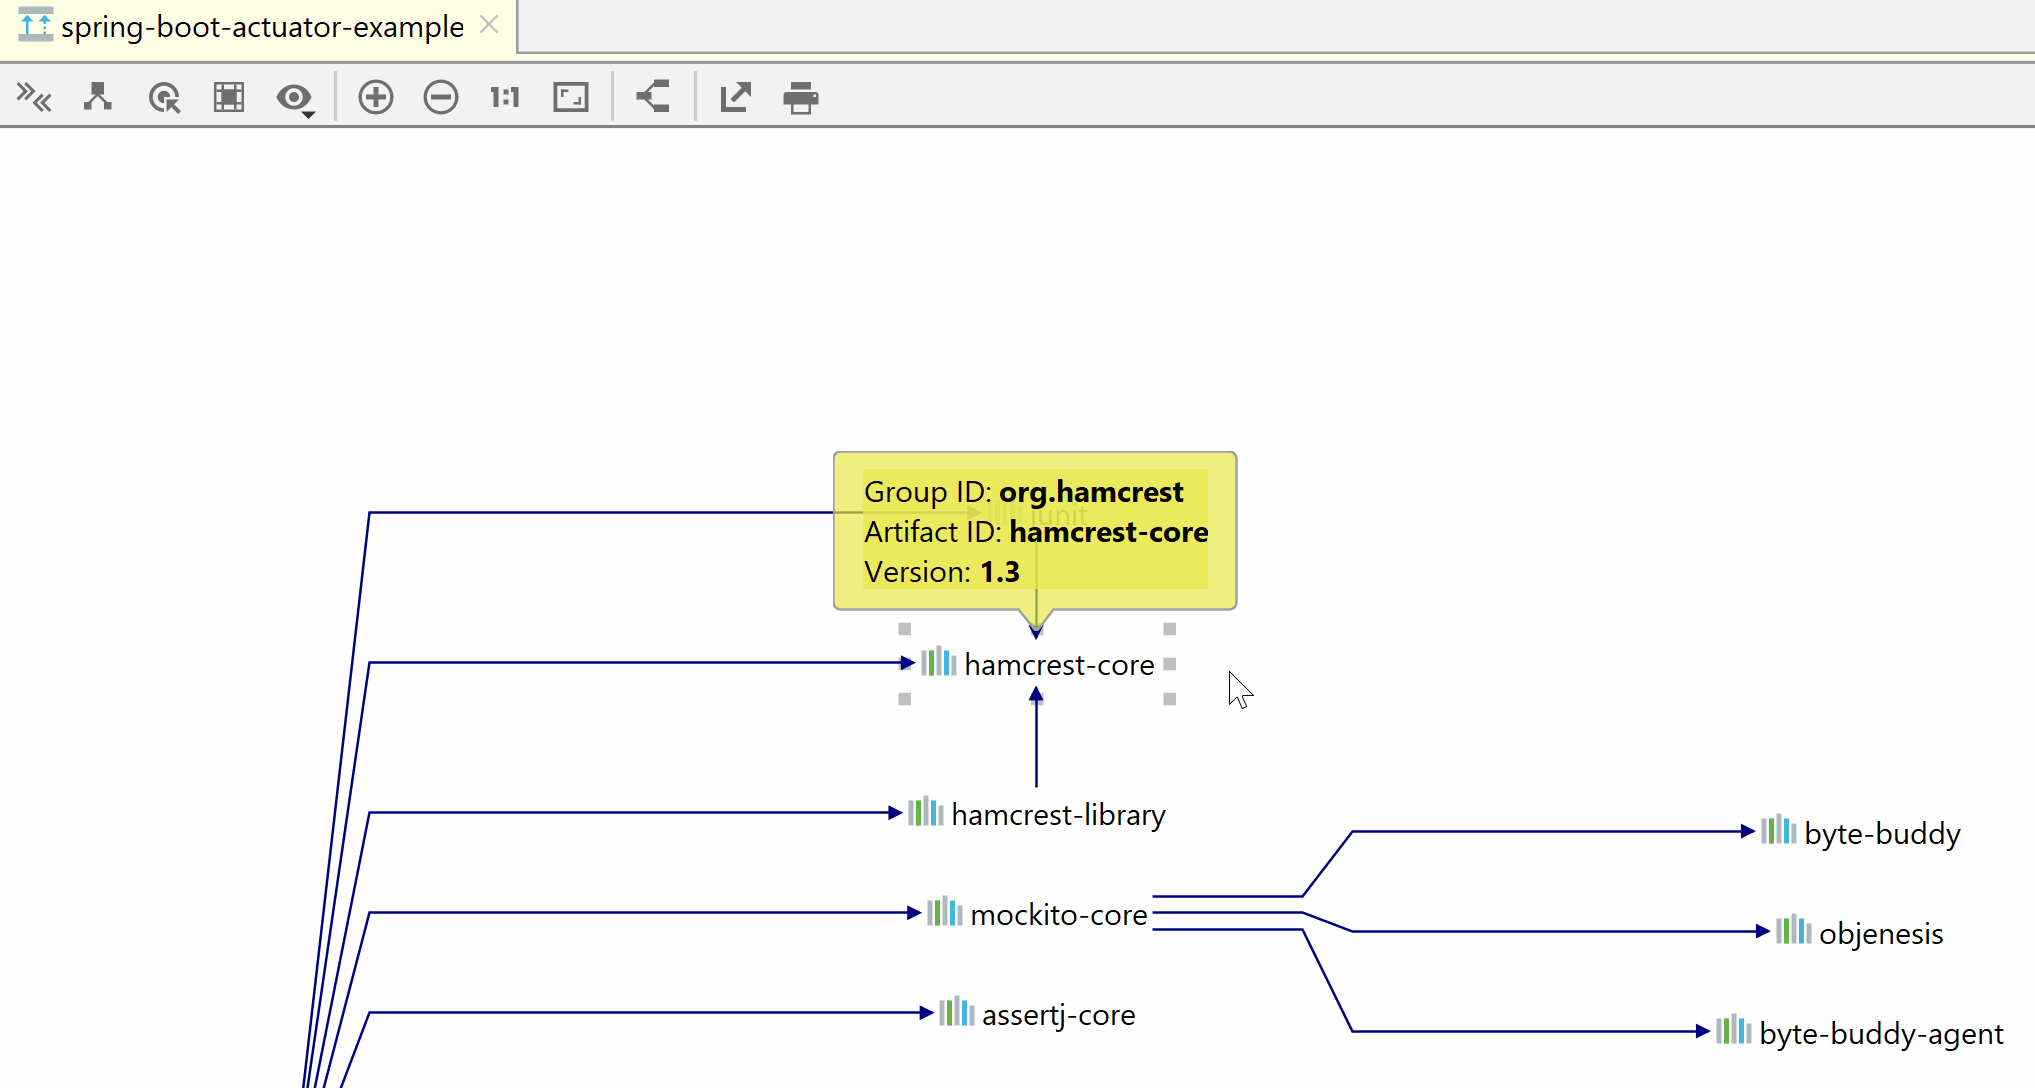2035x1088 pixels.
Task: Toggle the eye visibility filter icon
Action: tap(293, 95)
